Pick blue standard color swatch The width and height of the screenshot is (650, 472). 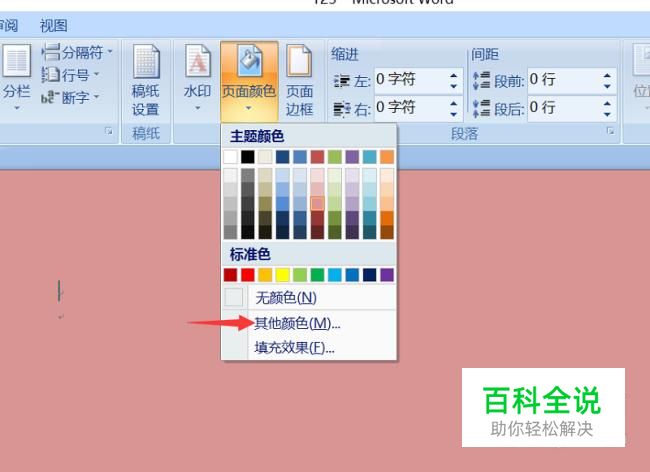tap(352, 275)
